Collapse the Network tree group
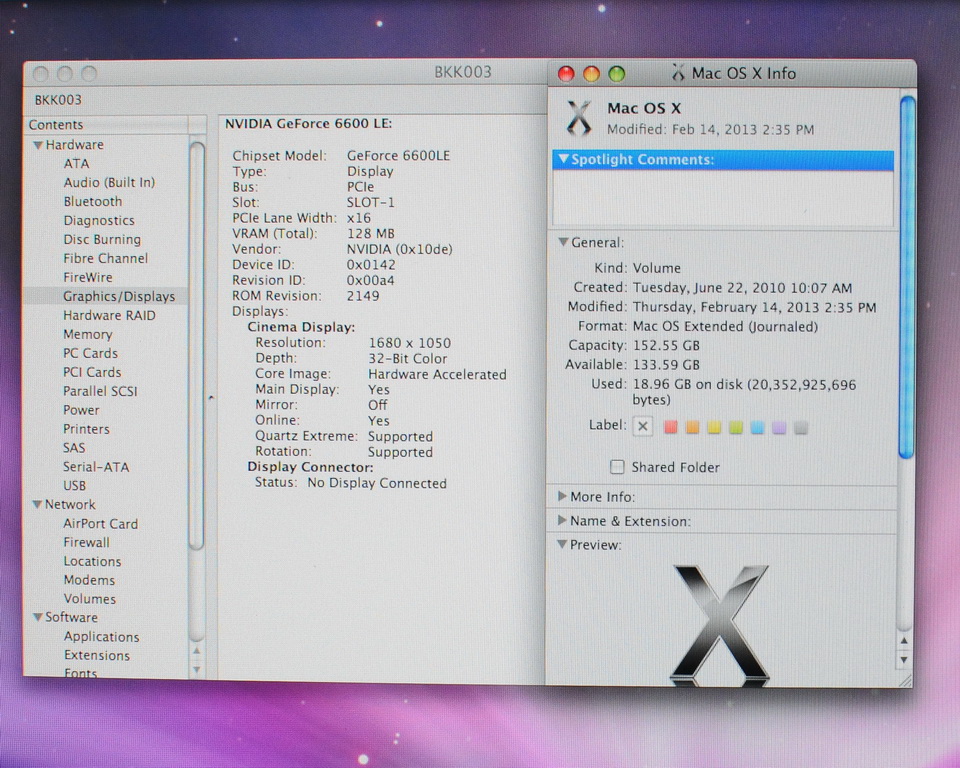The width and height of the screenshot is (960, 768). click(37, 505)
